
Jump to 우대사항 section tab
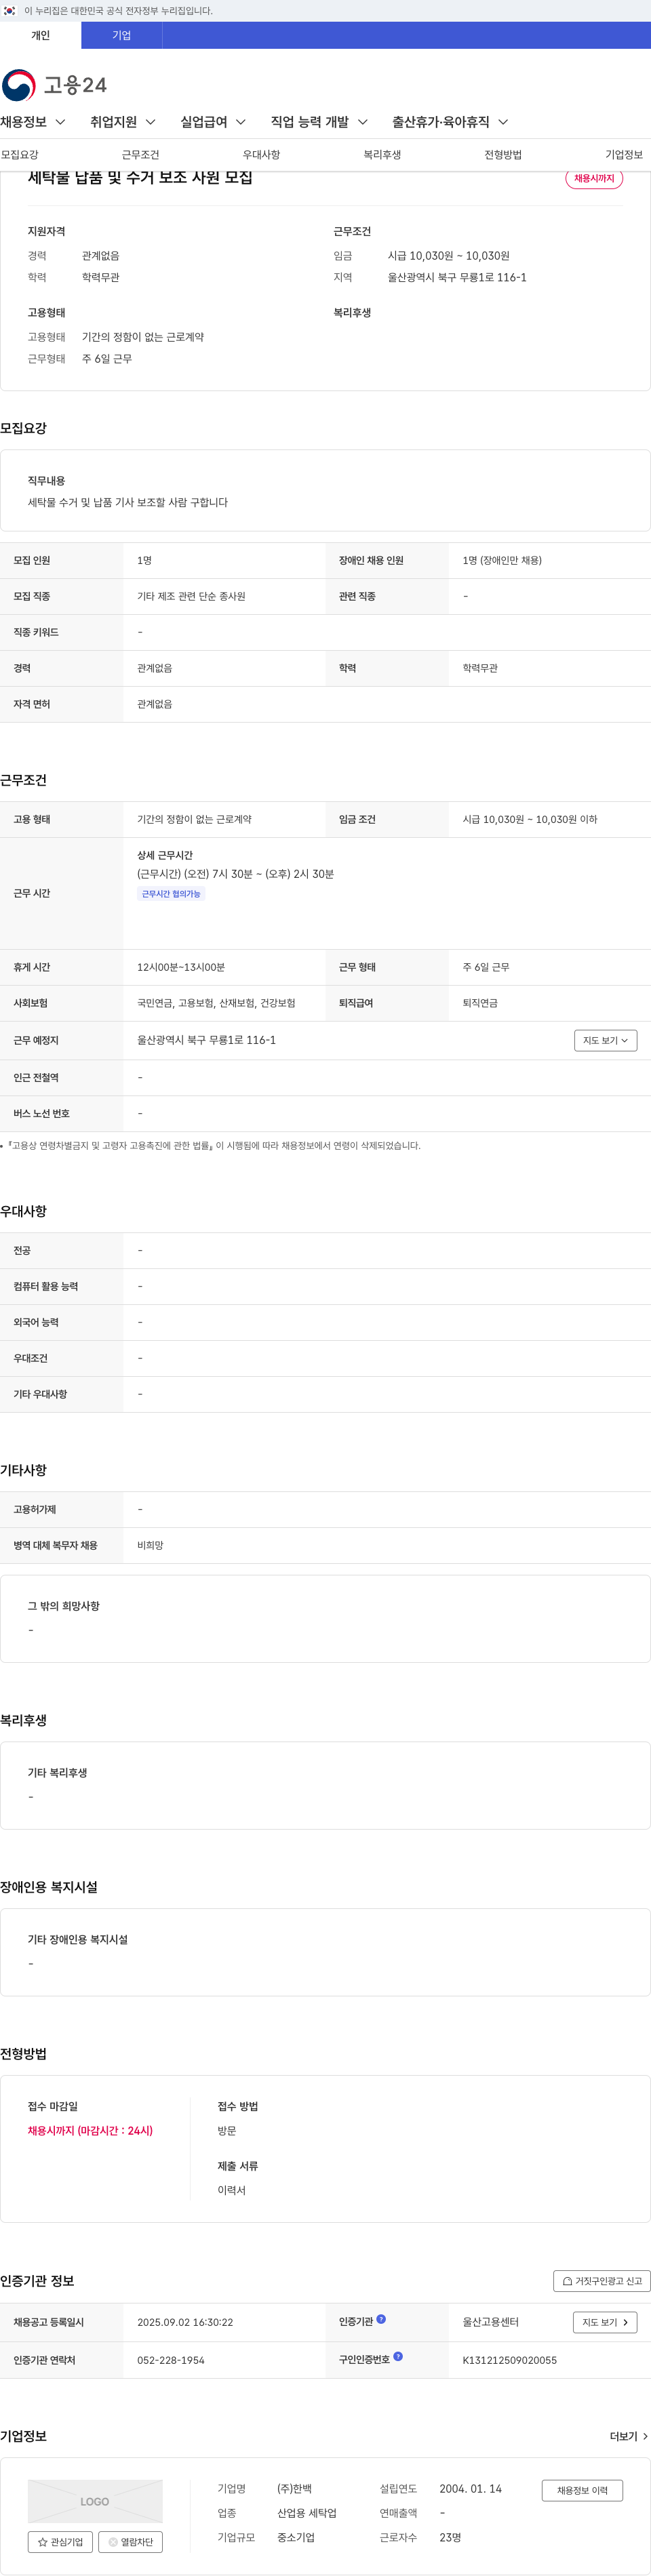tap(262, 155)
